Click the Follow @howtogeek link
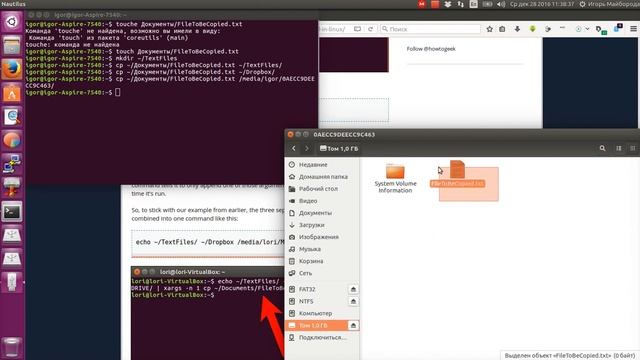 [x=431, y=49]
